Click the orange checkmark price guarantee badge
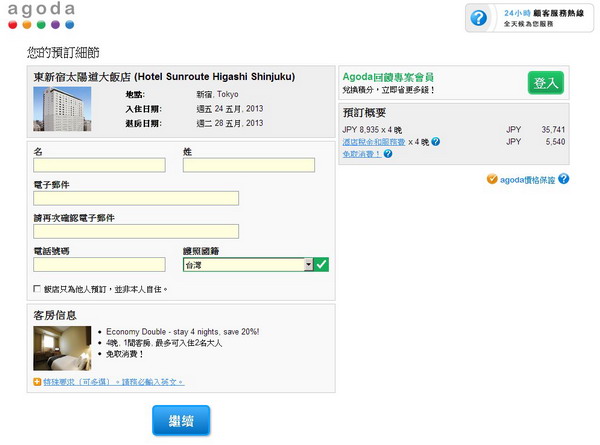The height and width of the screenshot is (445, 600). (x=492, y=179)
